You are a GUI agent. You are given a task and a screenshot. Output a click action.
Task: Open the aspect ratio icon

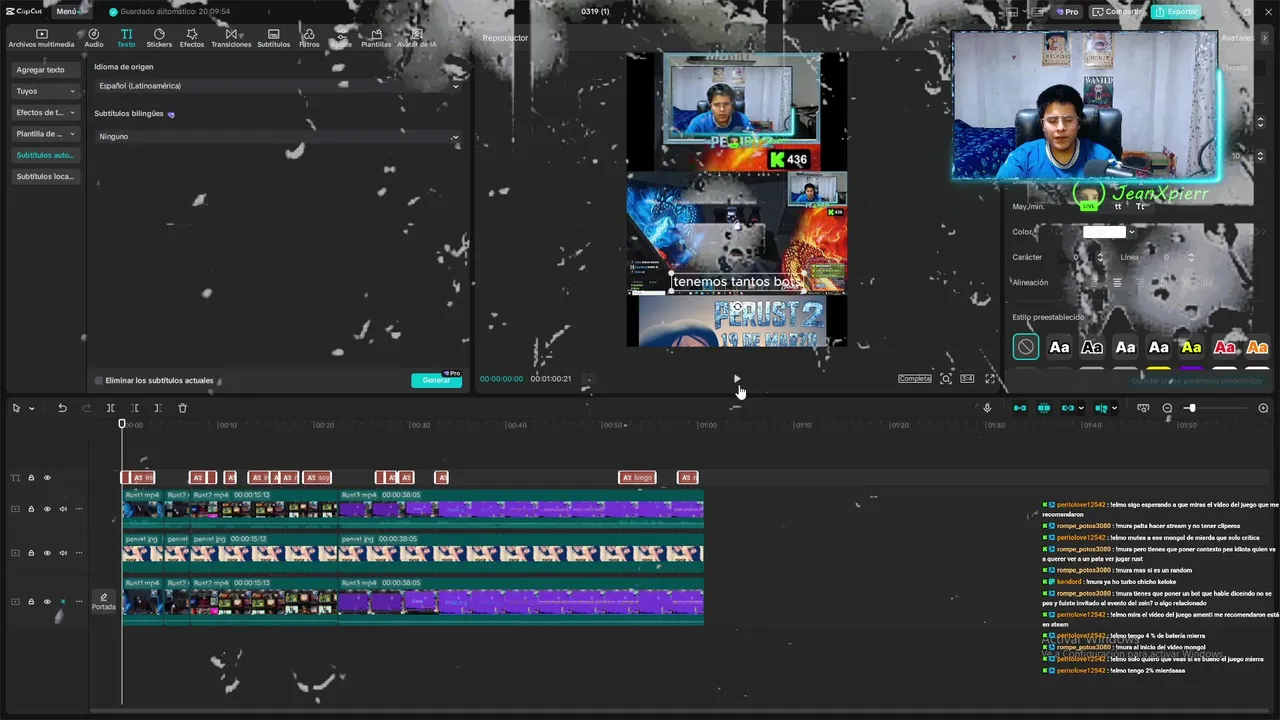[967, 379]
